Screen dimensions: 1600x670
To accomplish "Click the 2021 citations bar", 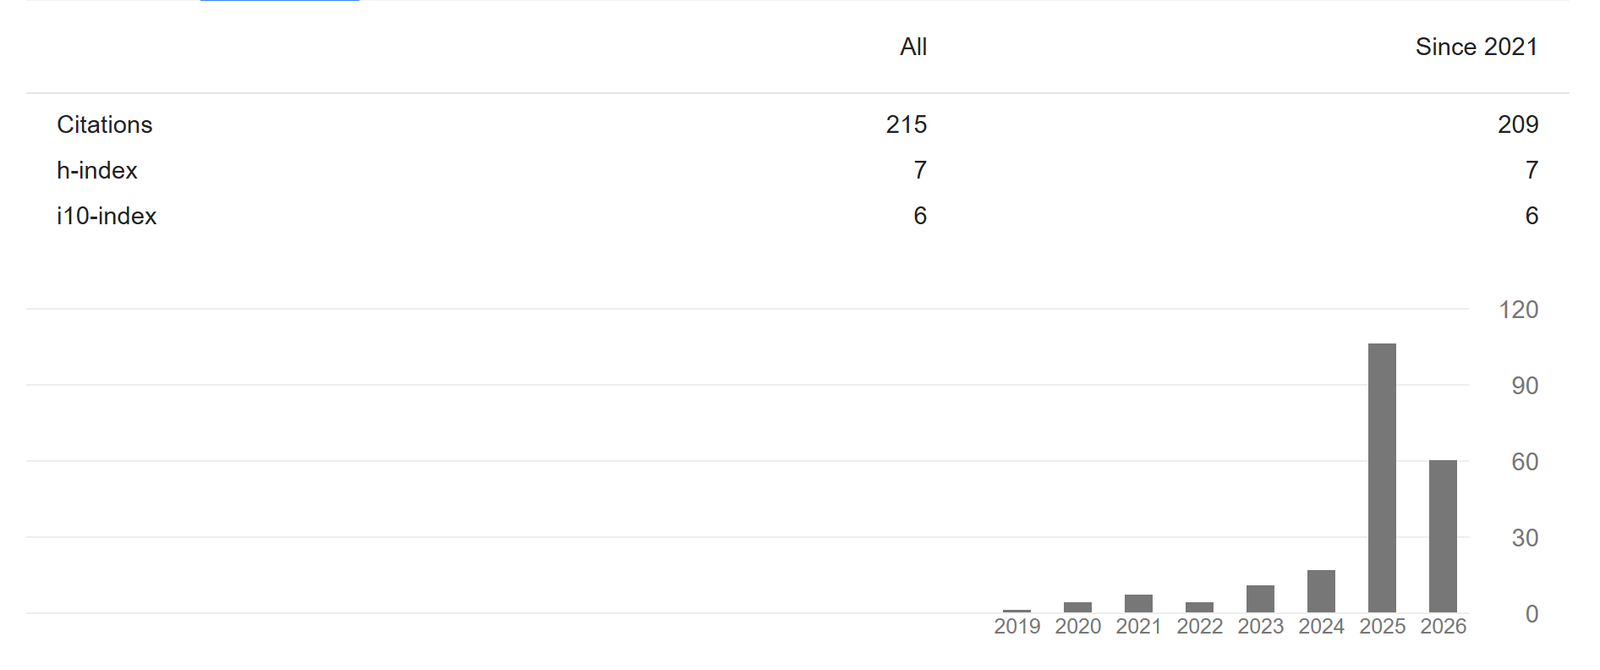I will [x=1138, y=604].
